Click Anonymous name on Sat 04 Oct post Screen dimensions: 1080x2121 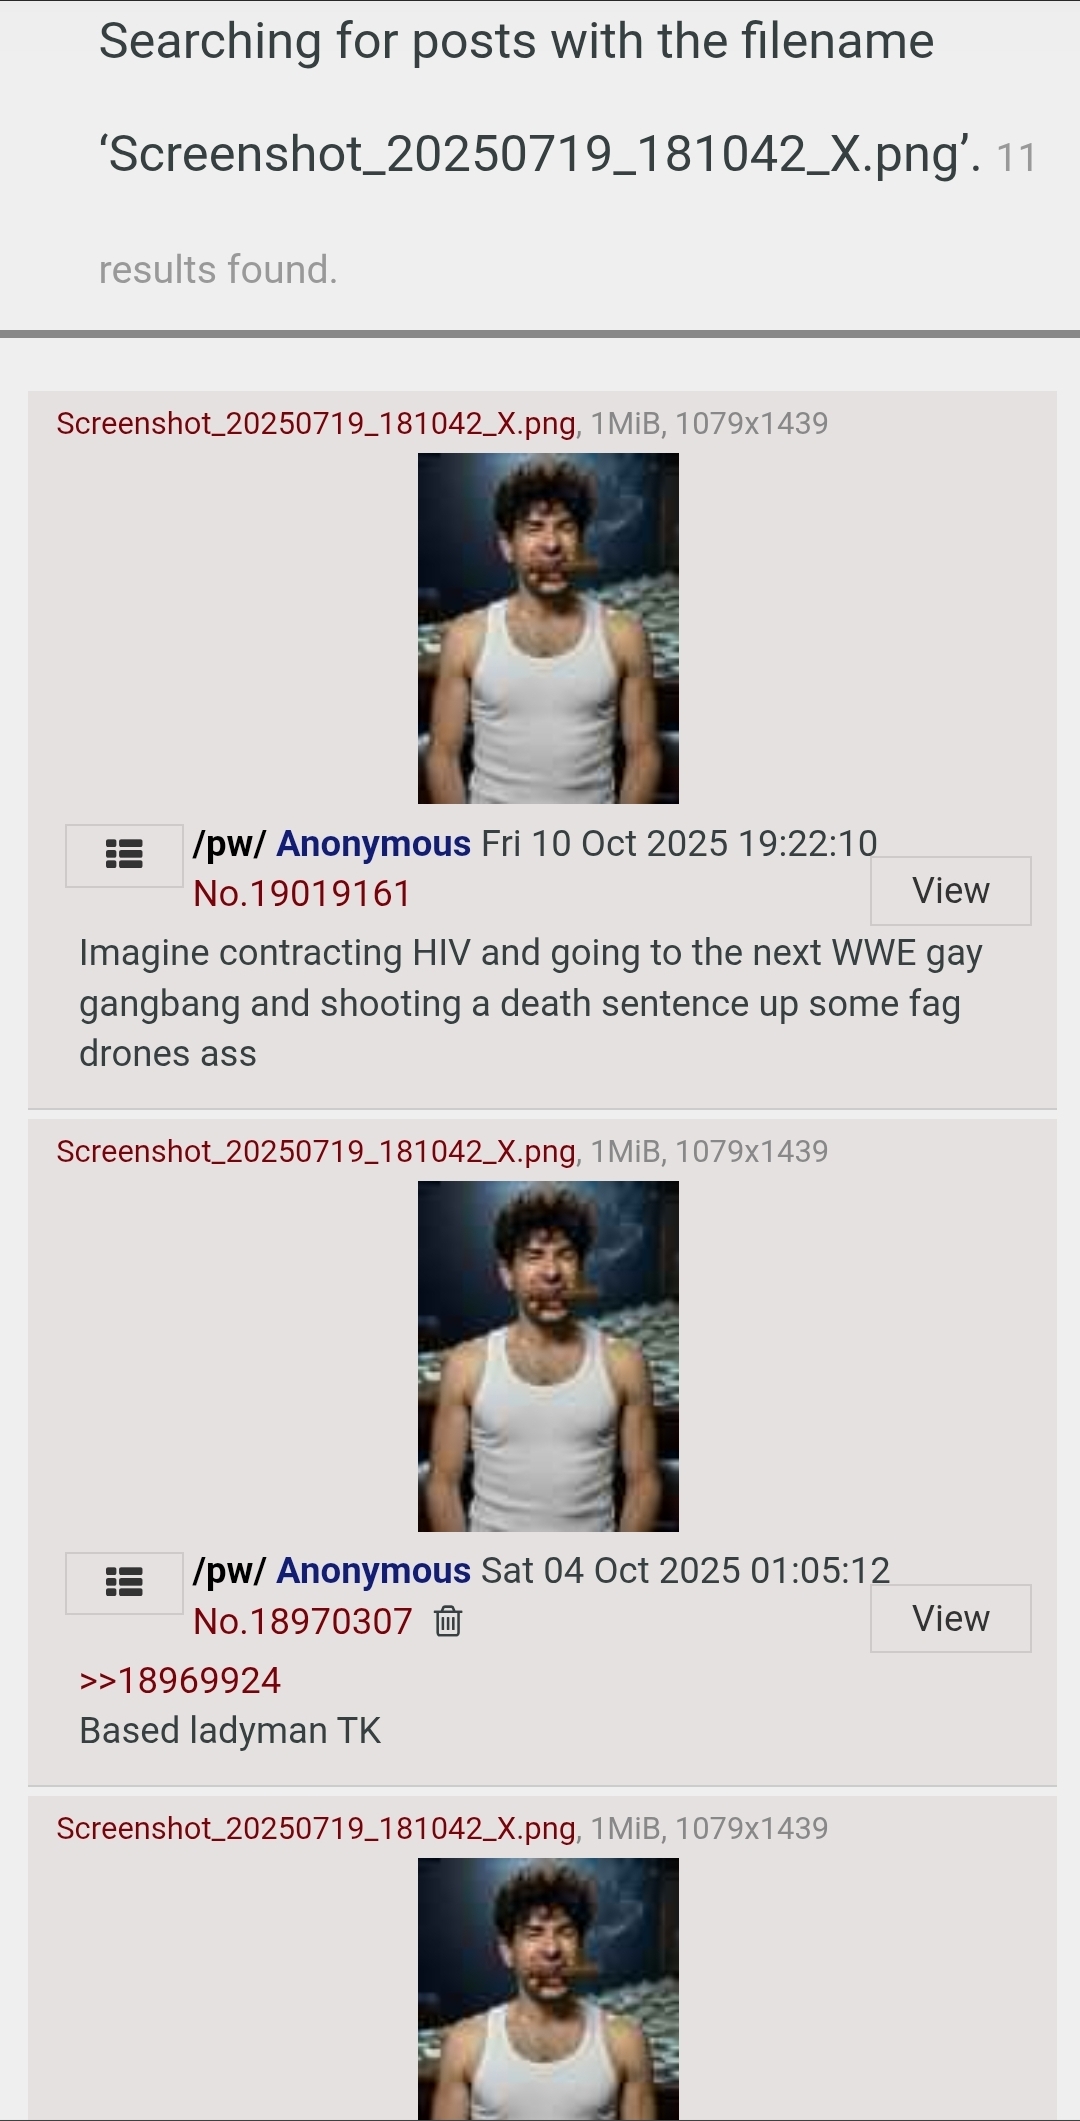(373, 1571)
